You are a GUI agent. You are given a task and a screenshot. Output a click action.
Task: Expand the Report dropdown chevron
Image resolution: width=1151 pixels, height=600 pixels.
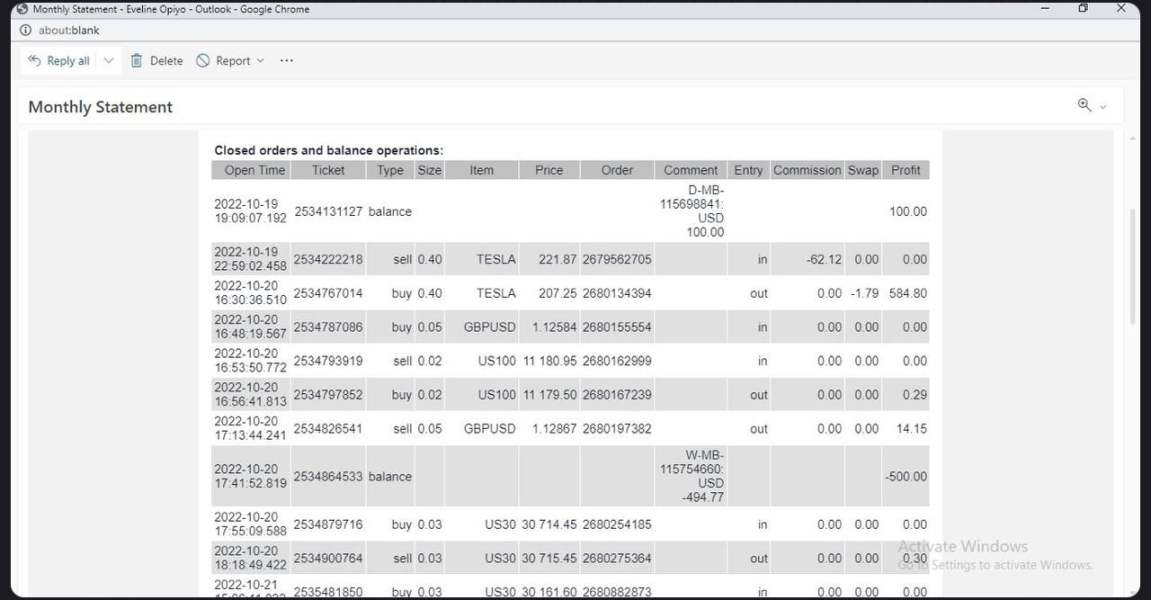pyautogui.click(x=261, y=61)
